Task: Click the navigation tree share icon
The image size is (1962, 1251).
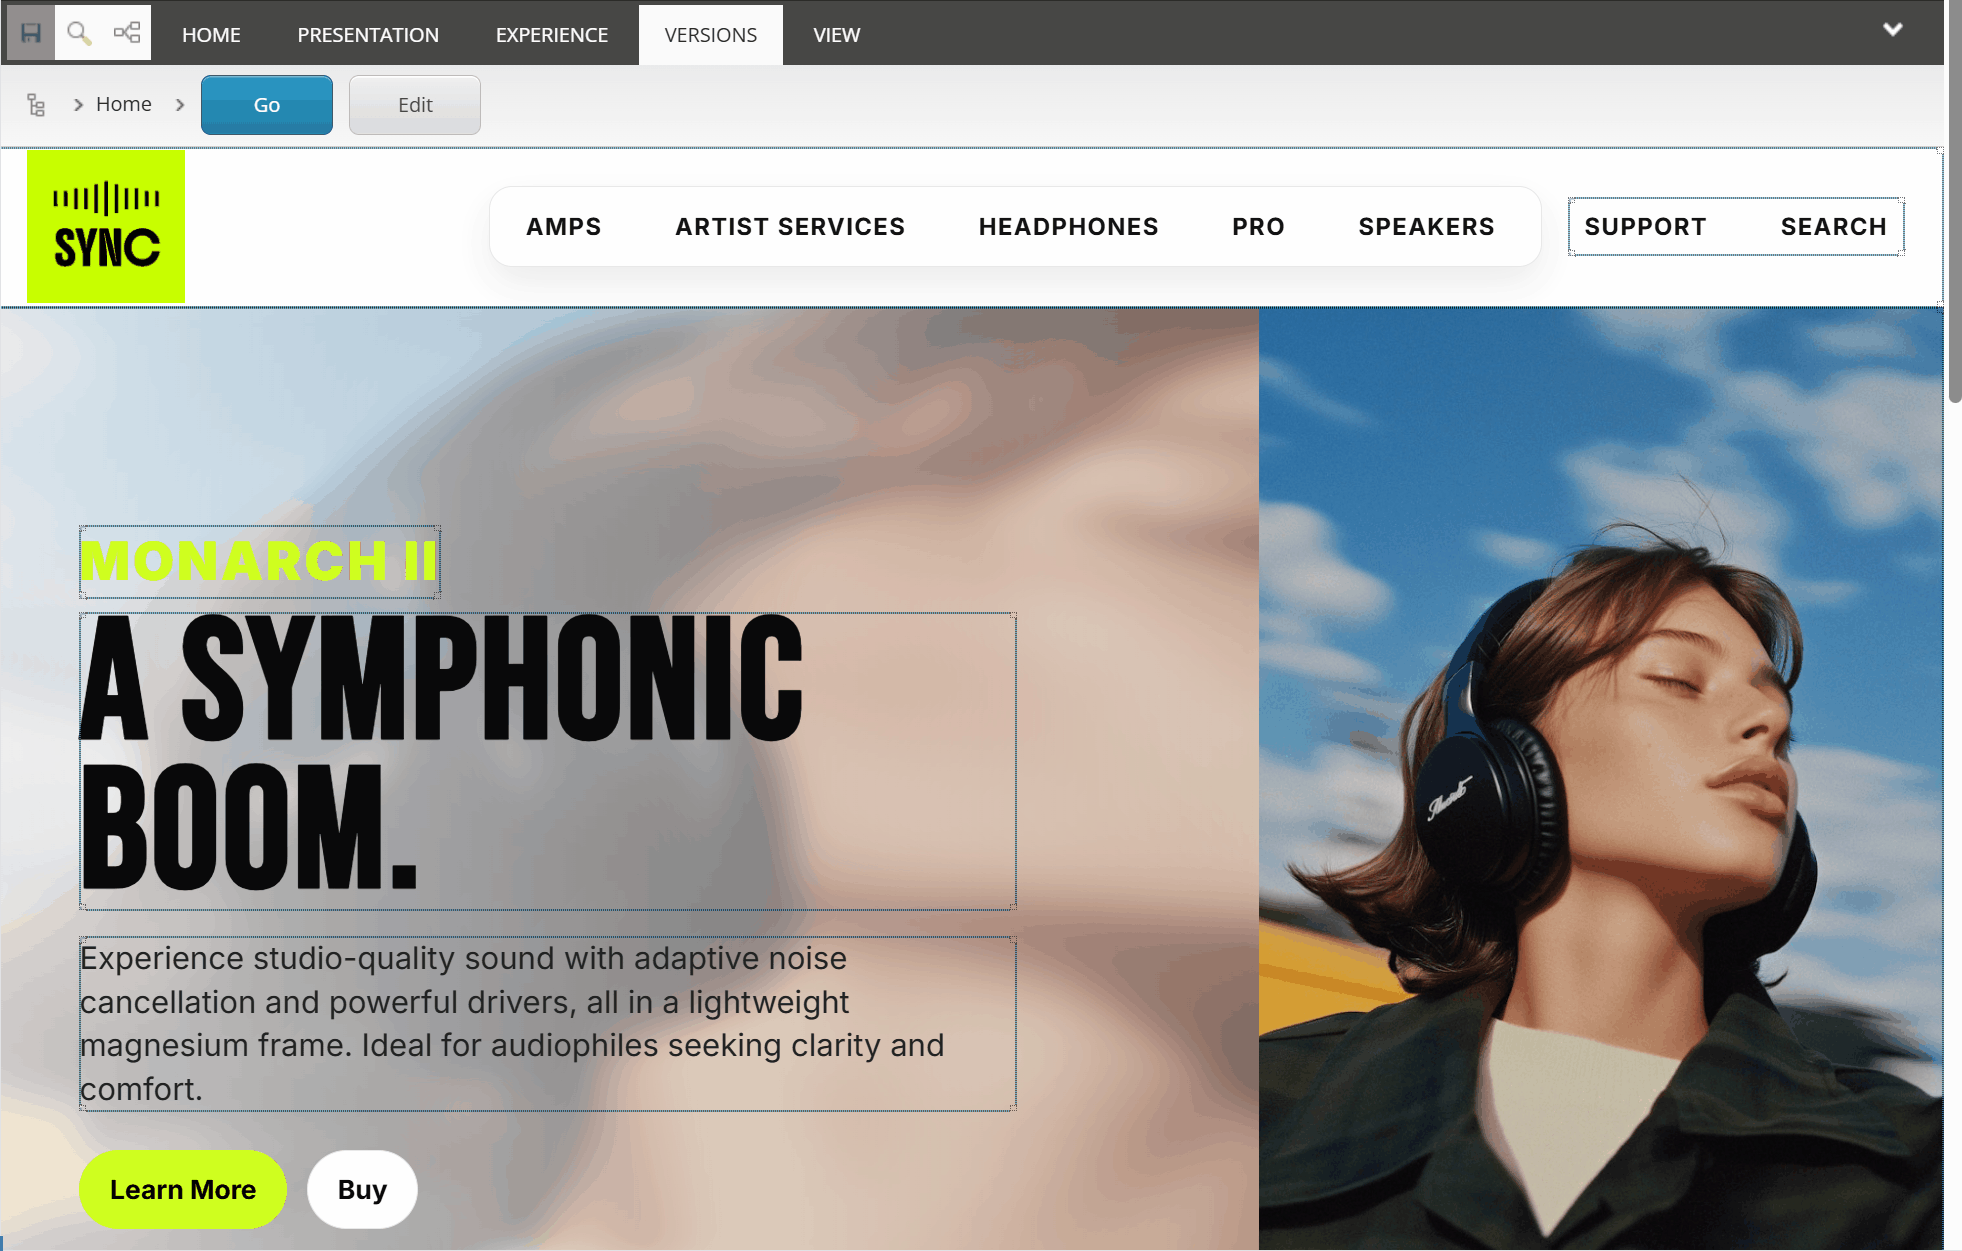Action: [x=127, y=33]
